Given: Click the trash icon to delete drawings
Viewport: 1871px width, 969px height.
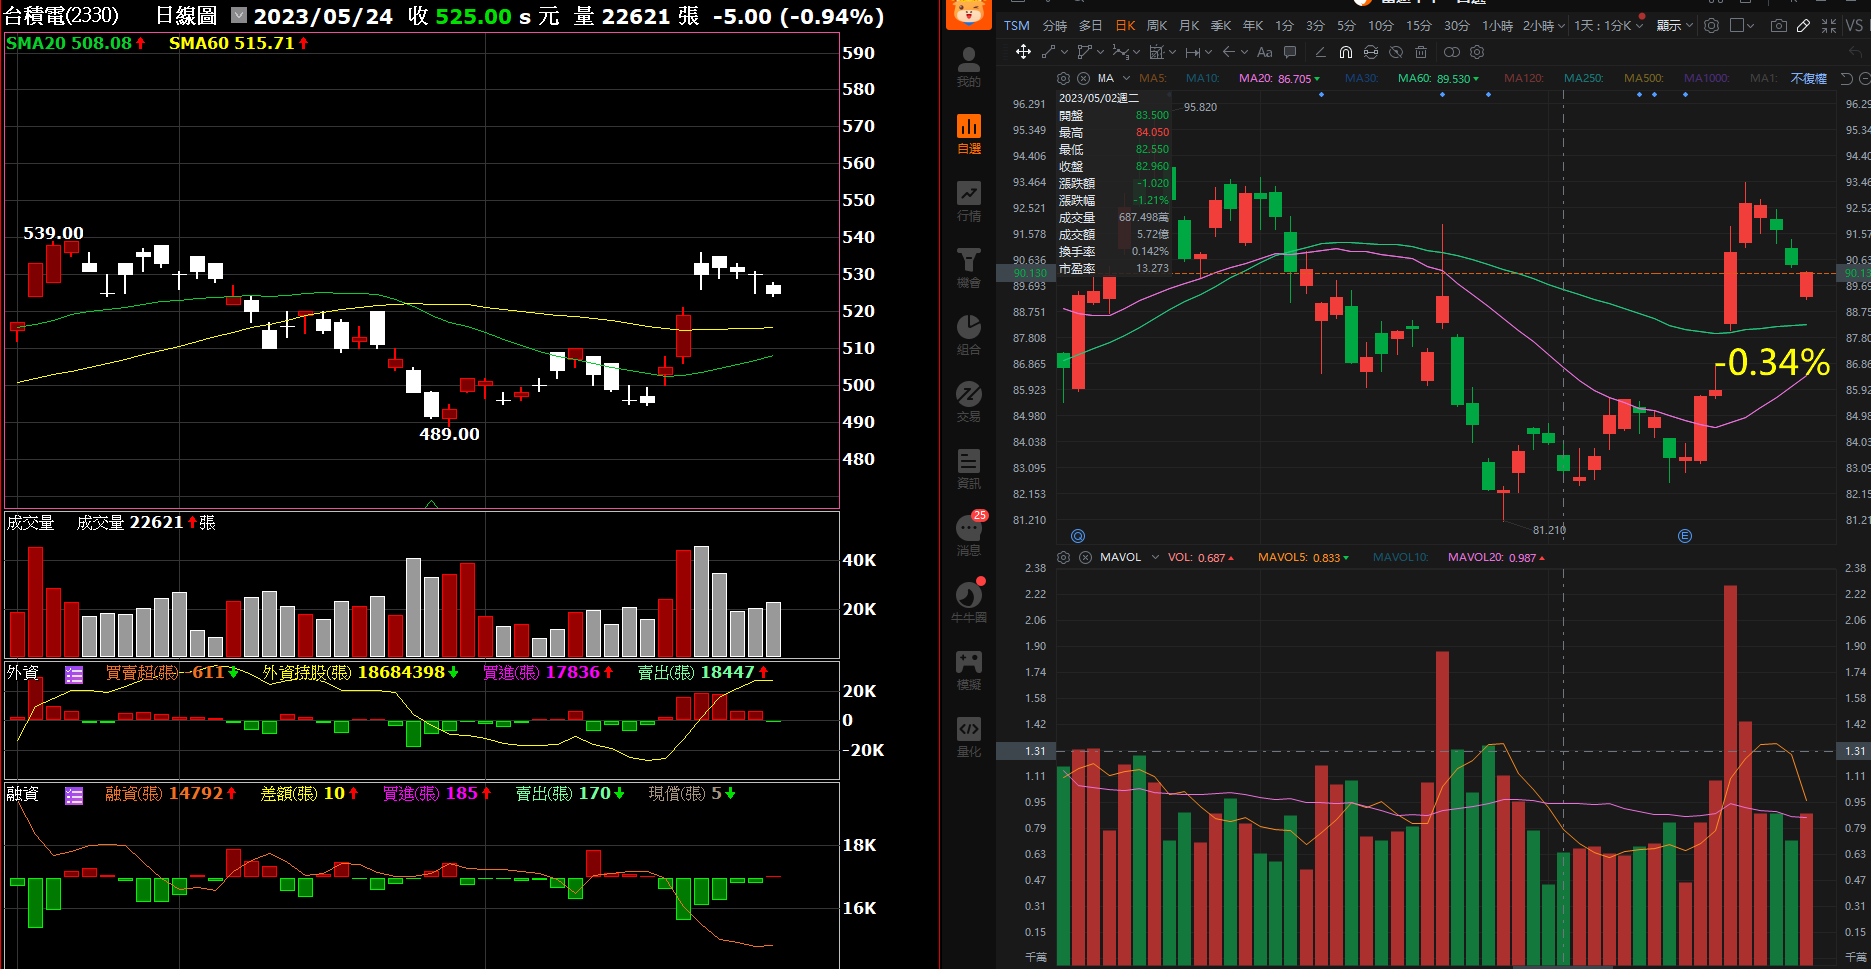Looking at the screenshot, I should click(x=1421, y=52).
